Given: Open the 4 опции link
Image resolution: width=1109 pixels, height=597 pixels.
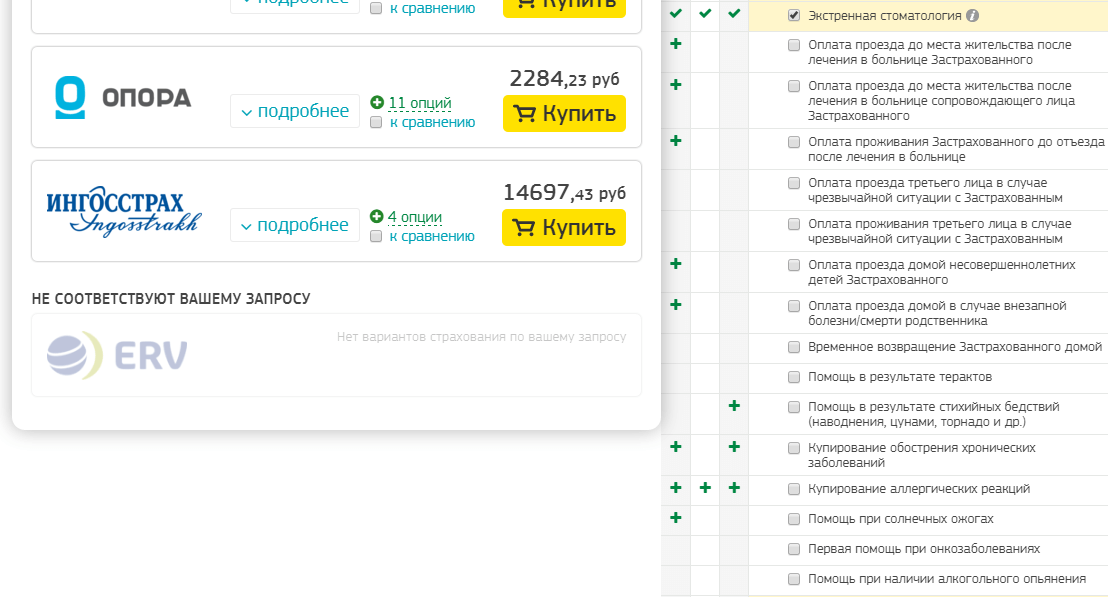Looking at the screenshot, I should click(x=414, y=217).
